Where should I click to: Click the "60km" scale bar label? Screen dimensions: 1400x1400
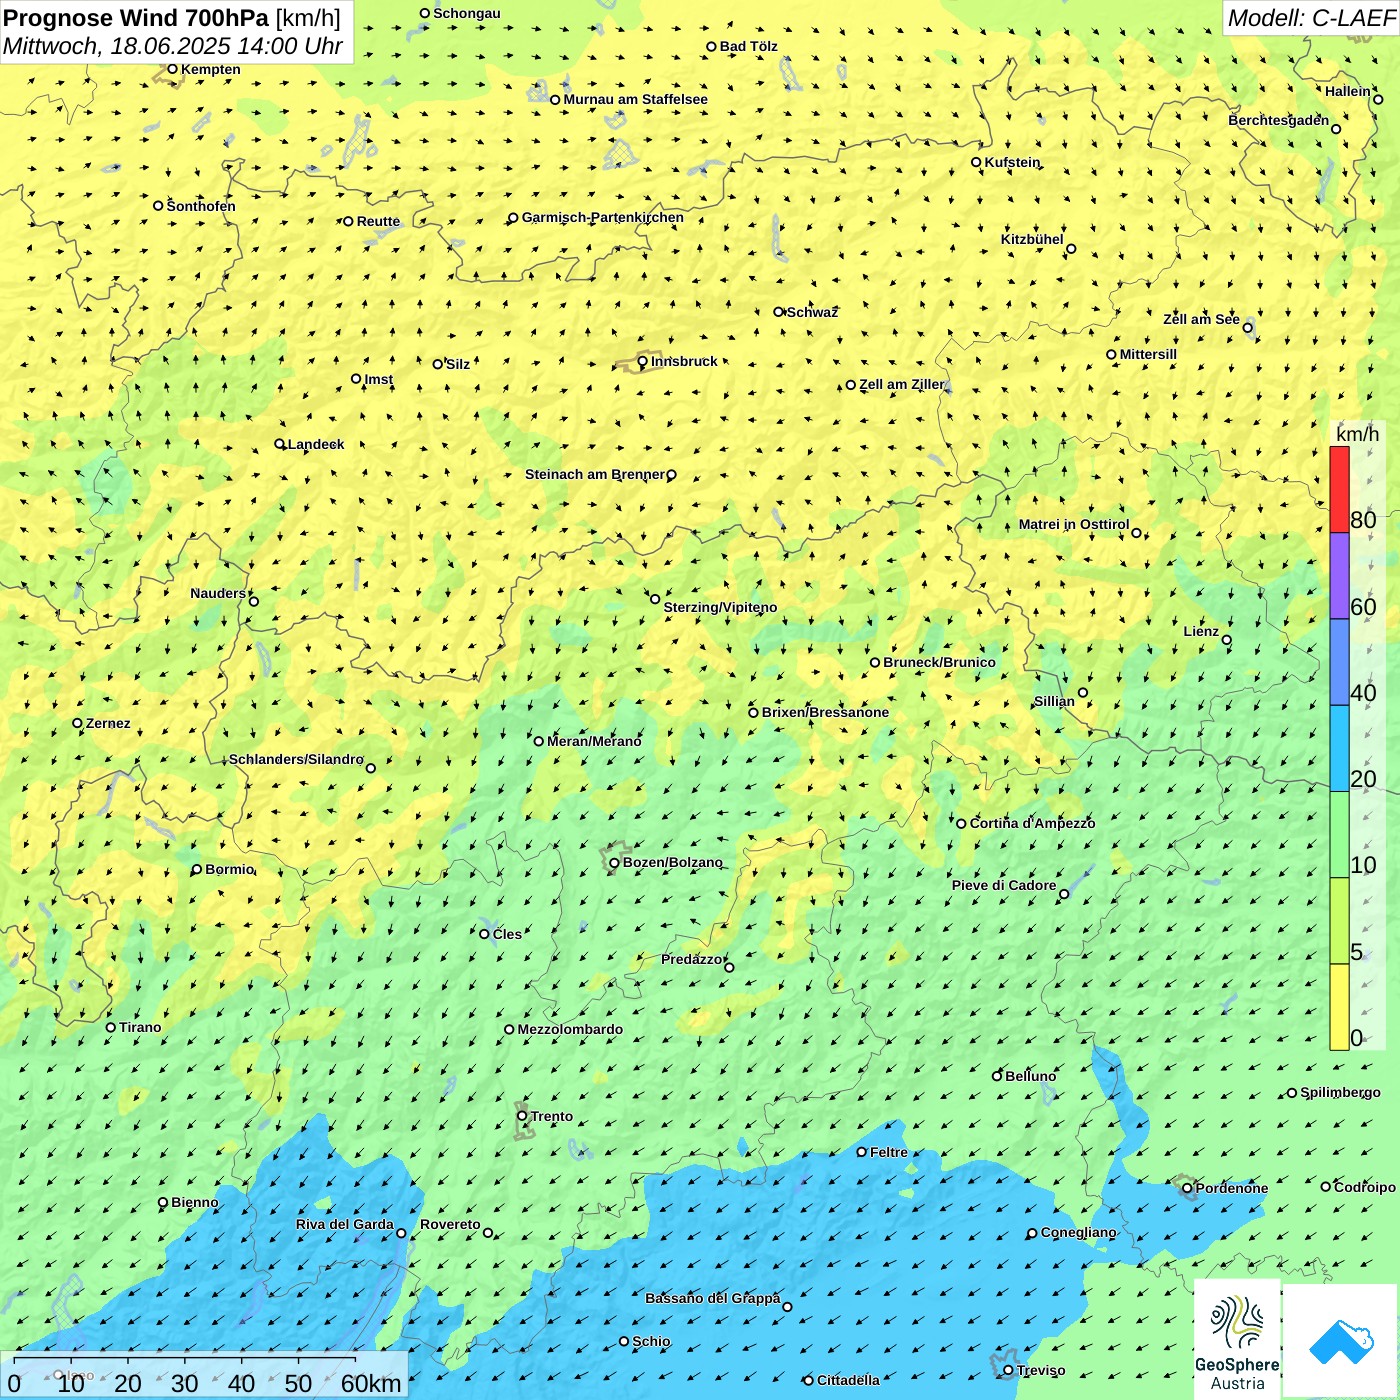tap(371, 1383)
